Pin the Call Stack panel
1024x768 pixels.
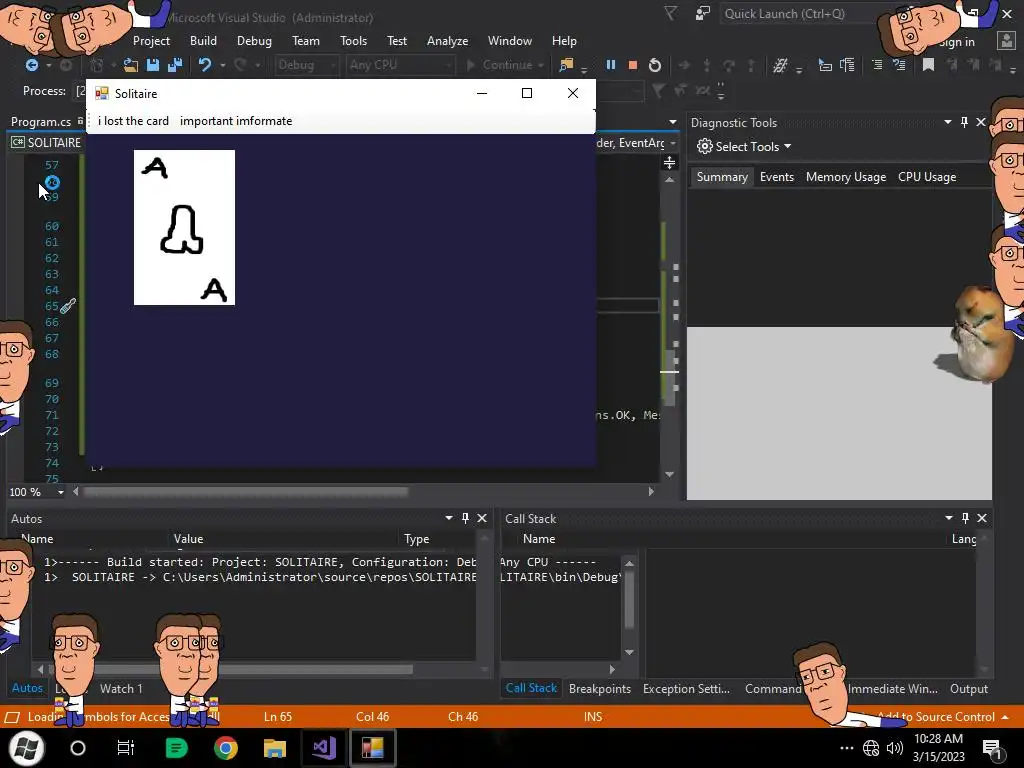[965, 518]
